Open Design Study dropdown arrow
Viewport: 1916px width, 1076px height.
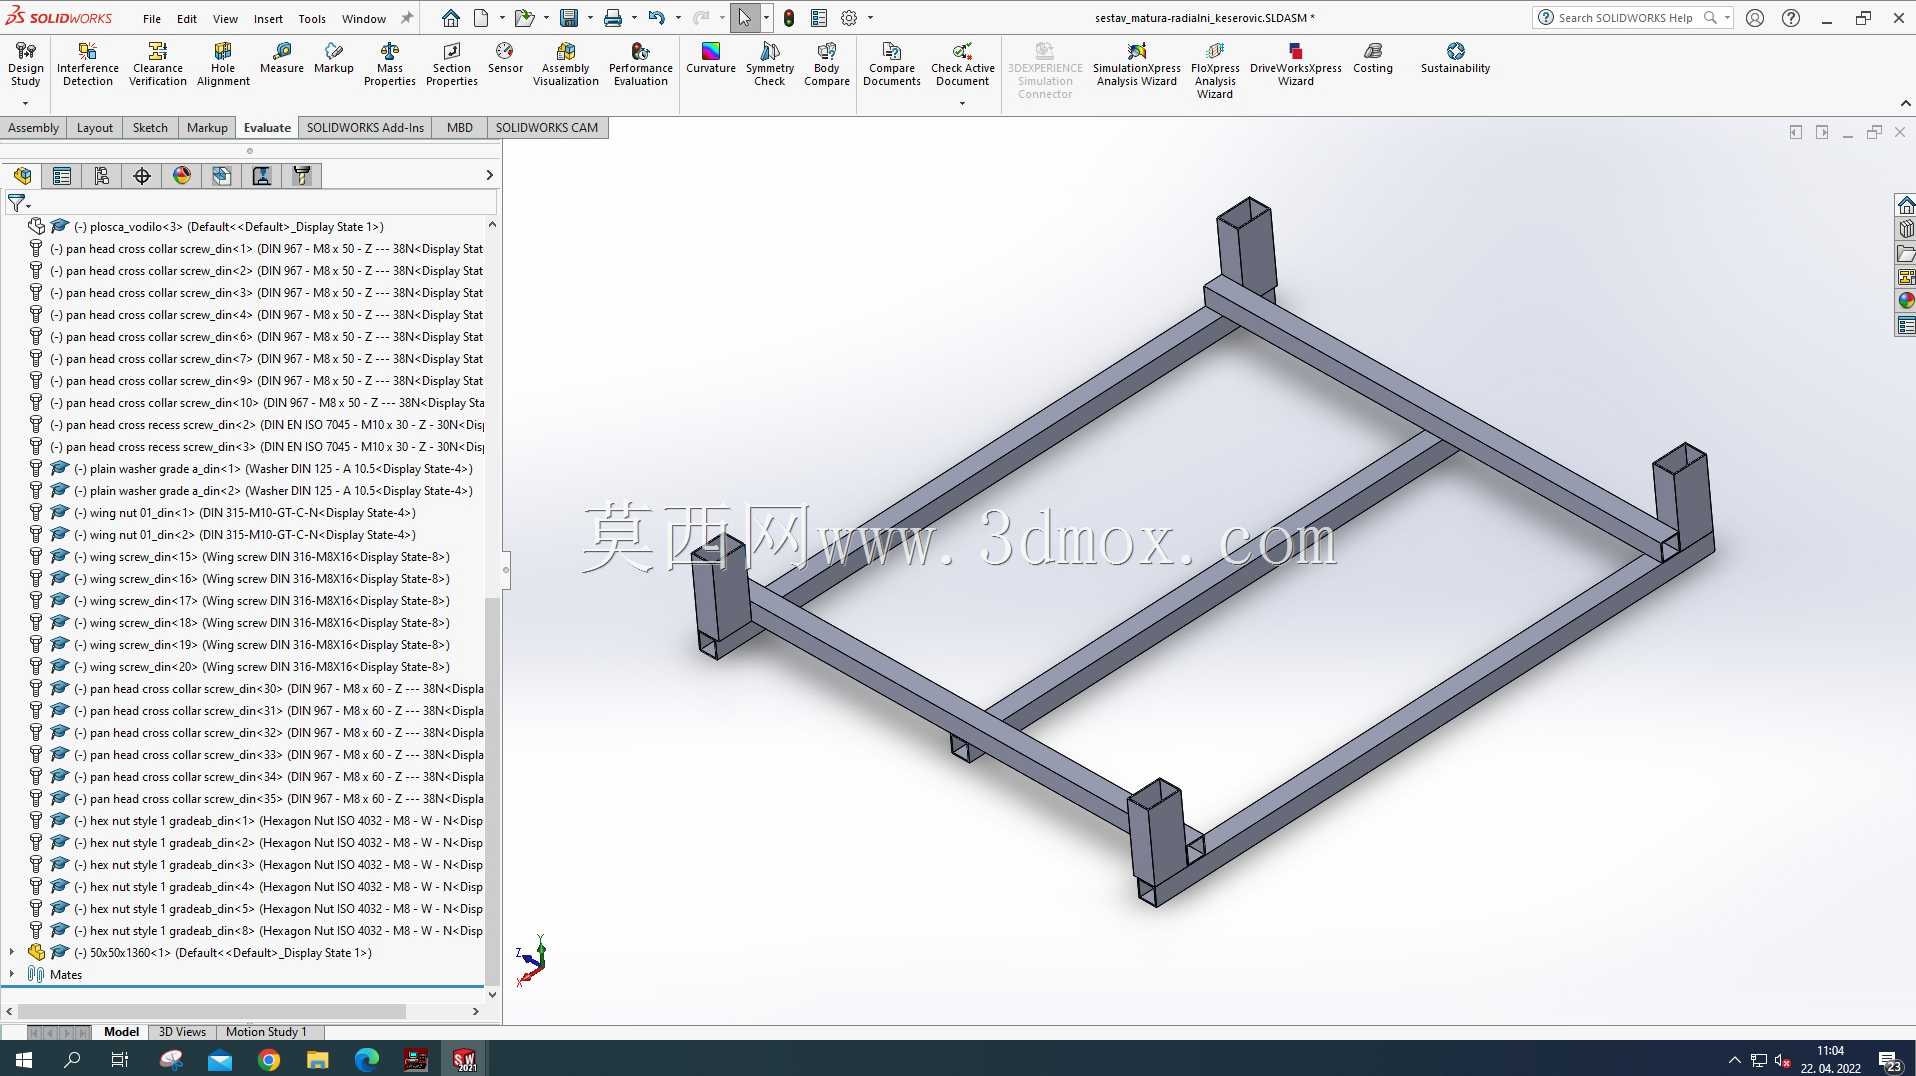25,103
